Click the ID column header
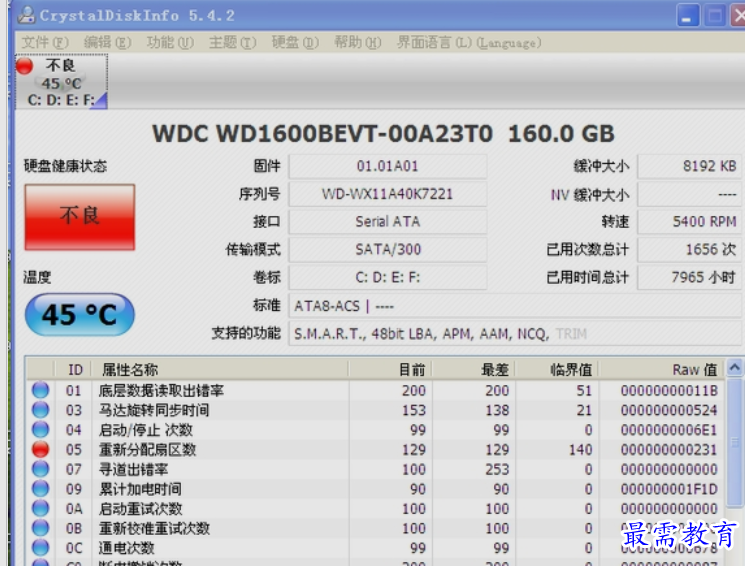The width and height of the screenshot is (745, 566). click(x=72, y=369)
